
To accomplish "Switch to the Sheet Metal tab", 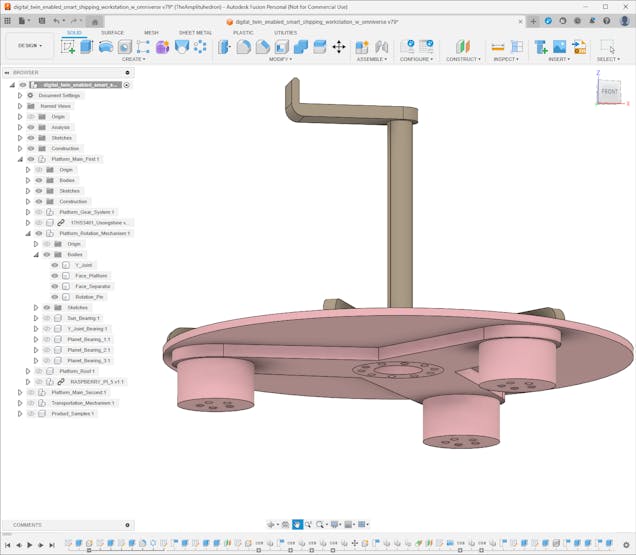I will coord(195,32).
